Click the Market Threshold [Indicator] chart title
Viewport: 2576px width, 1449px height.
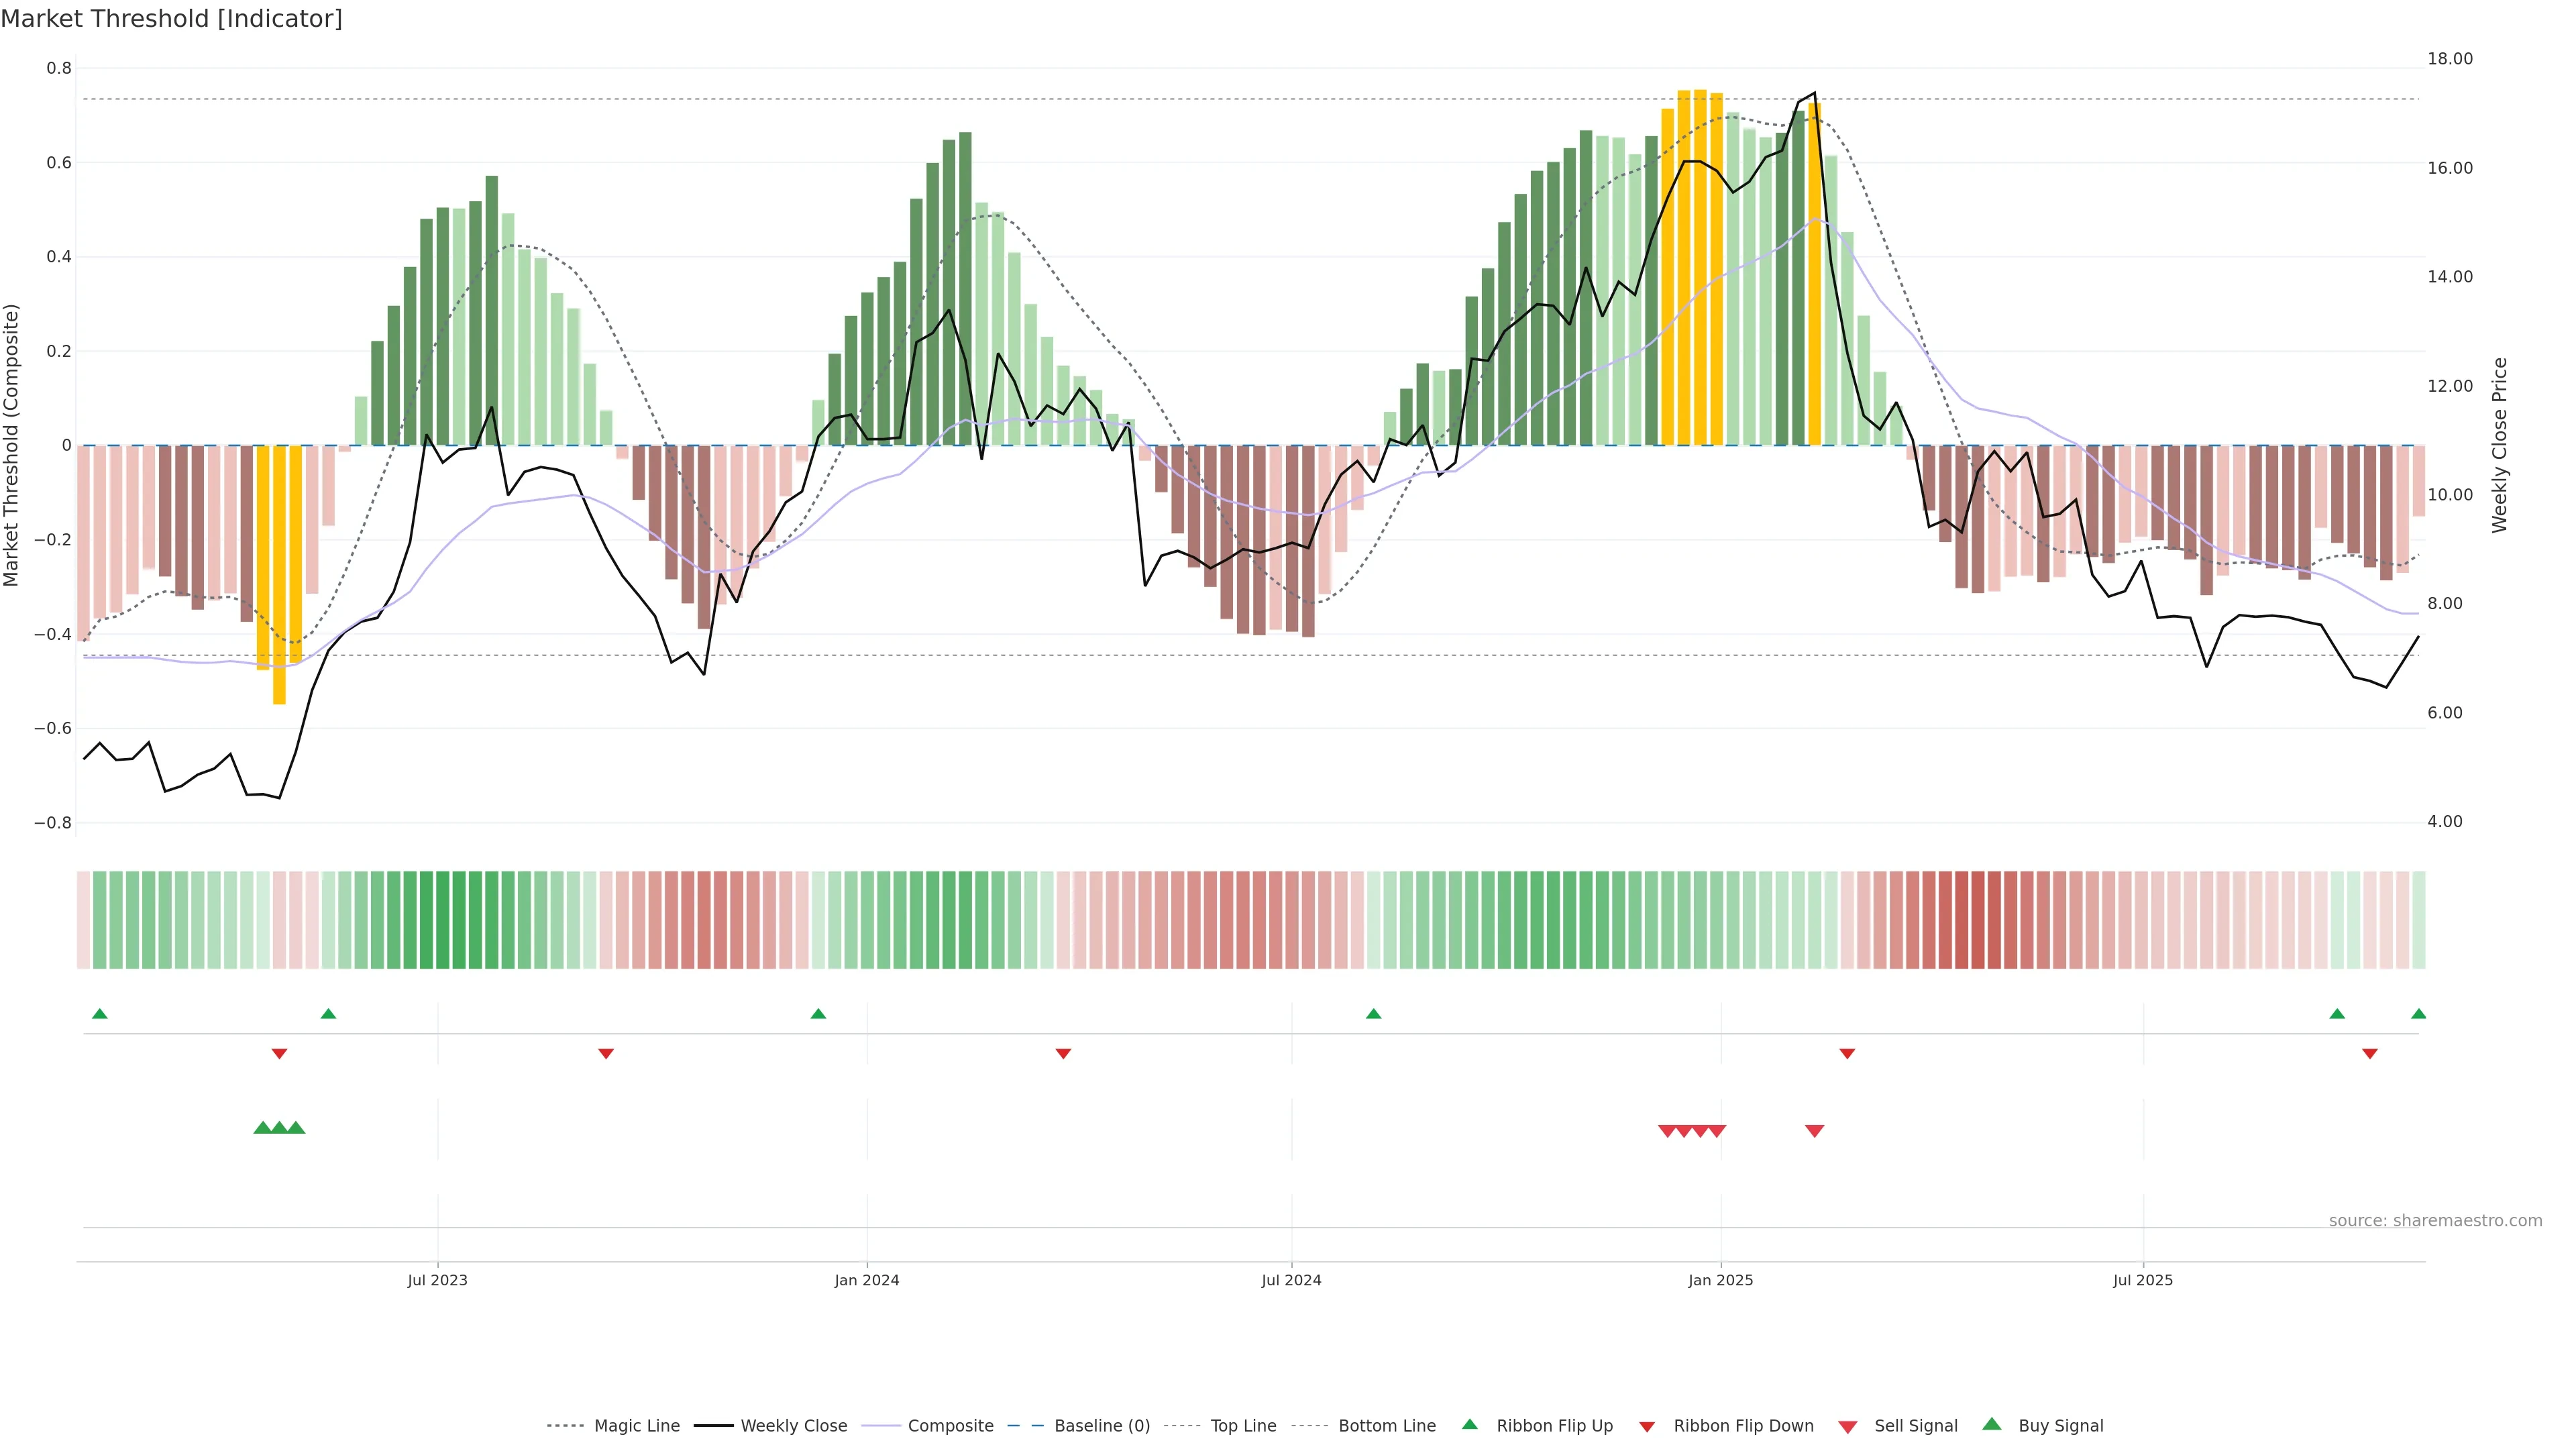[x=171, y=19]
